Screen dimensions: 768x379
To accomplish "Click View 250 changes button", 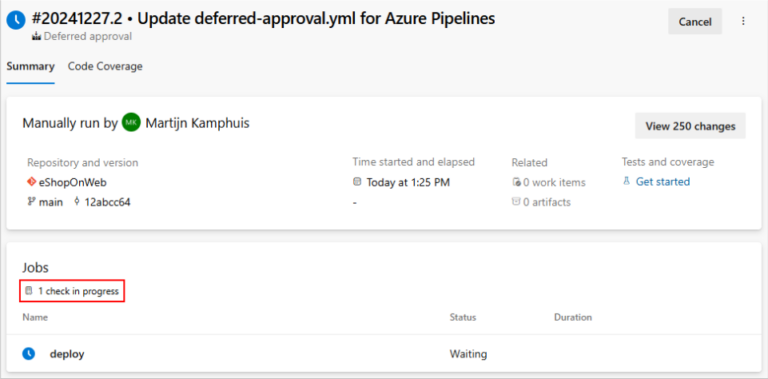I will pyautogui.click(x=690, y=126).
